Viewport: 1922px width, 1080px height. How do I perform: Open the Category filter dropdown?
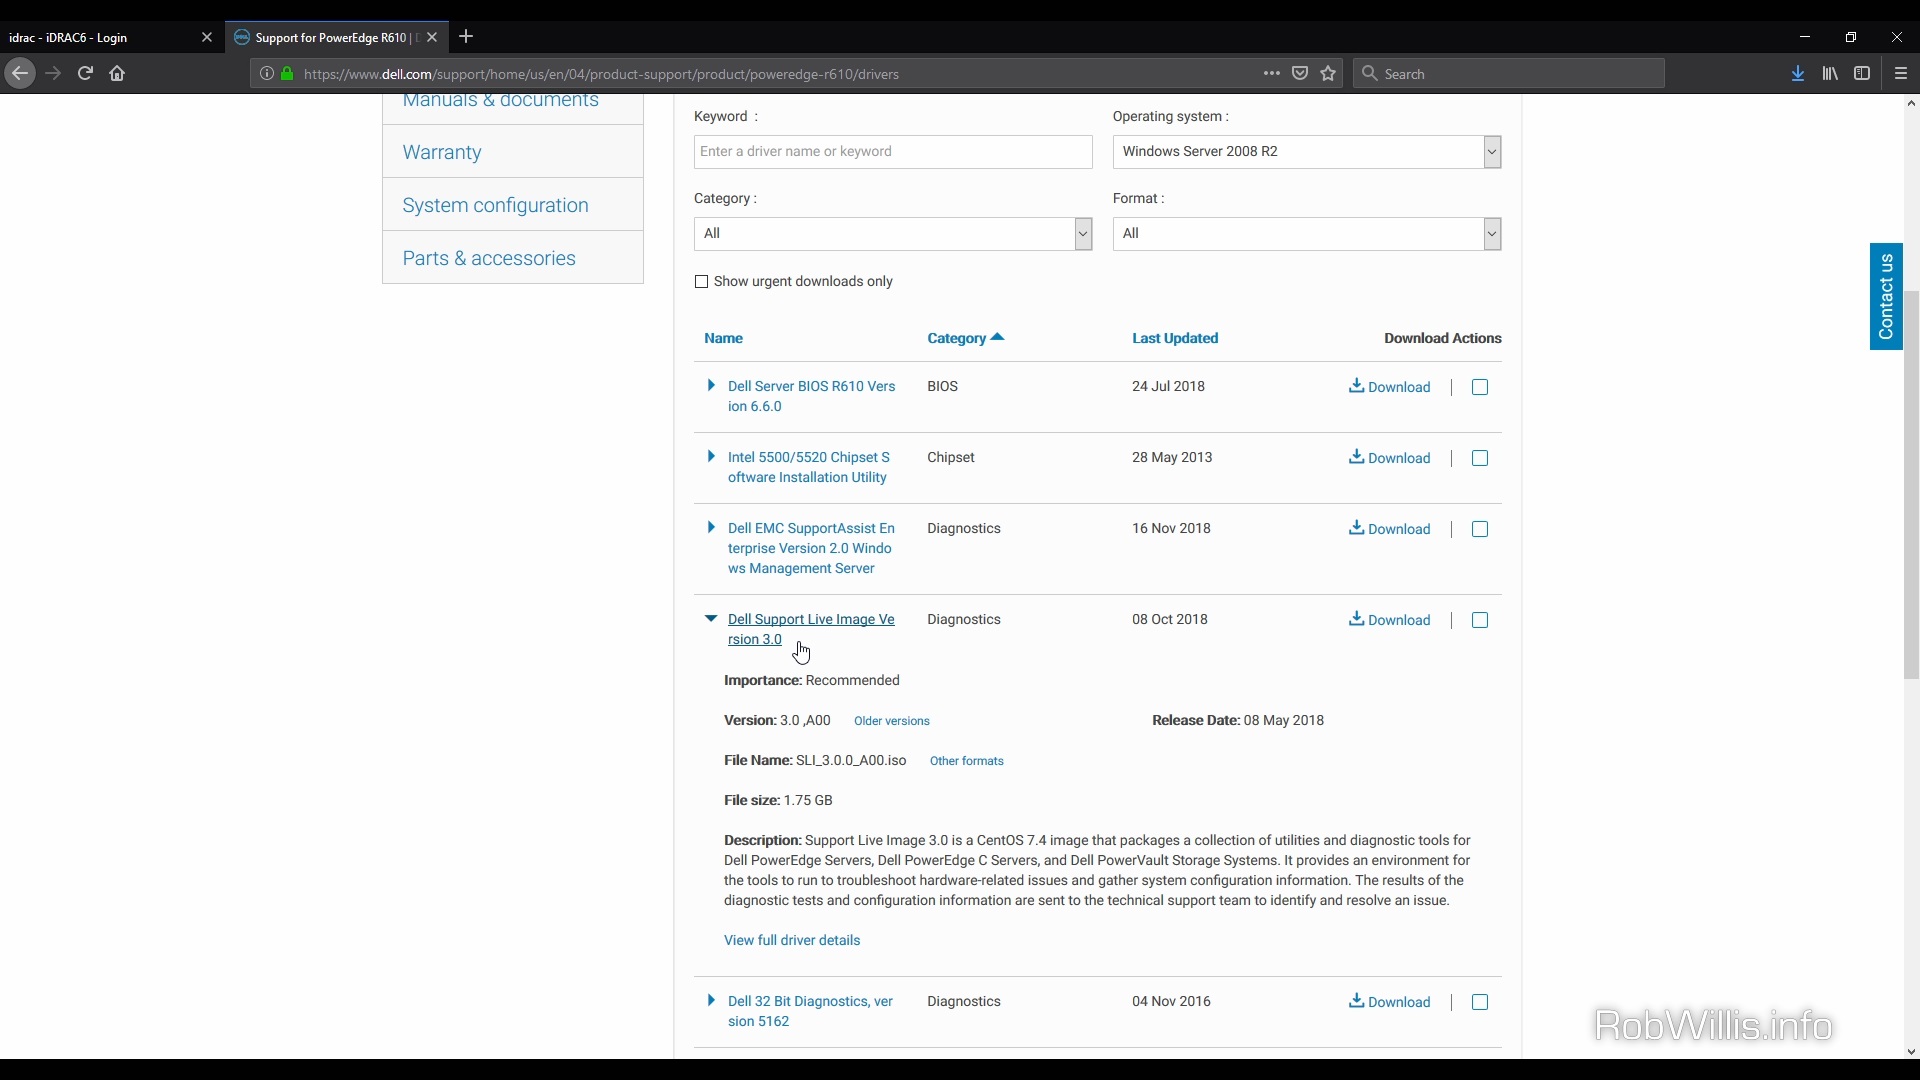(893, 234)
